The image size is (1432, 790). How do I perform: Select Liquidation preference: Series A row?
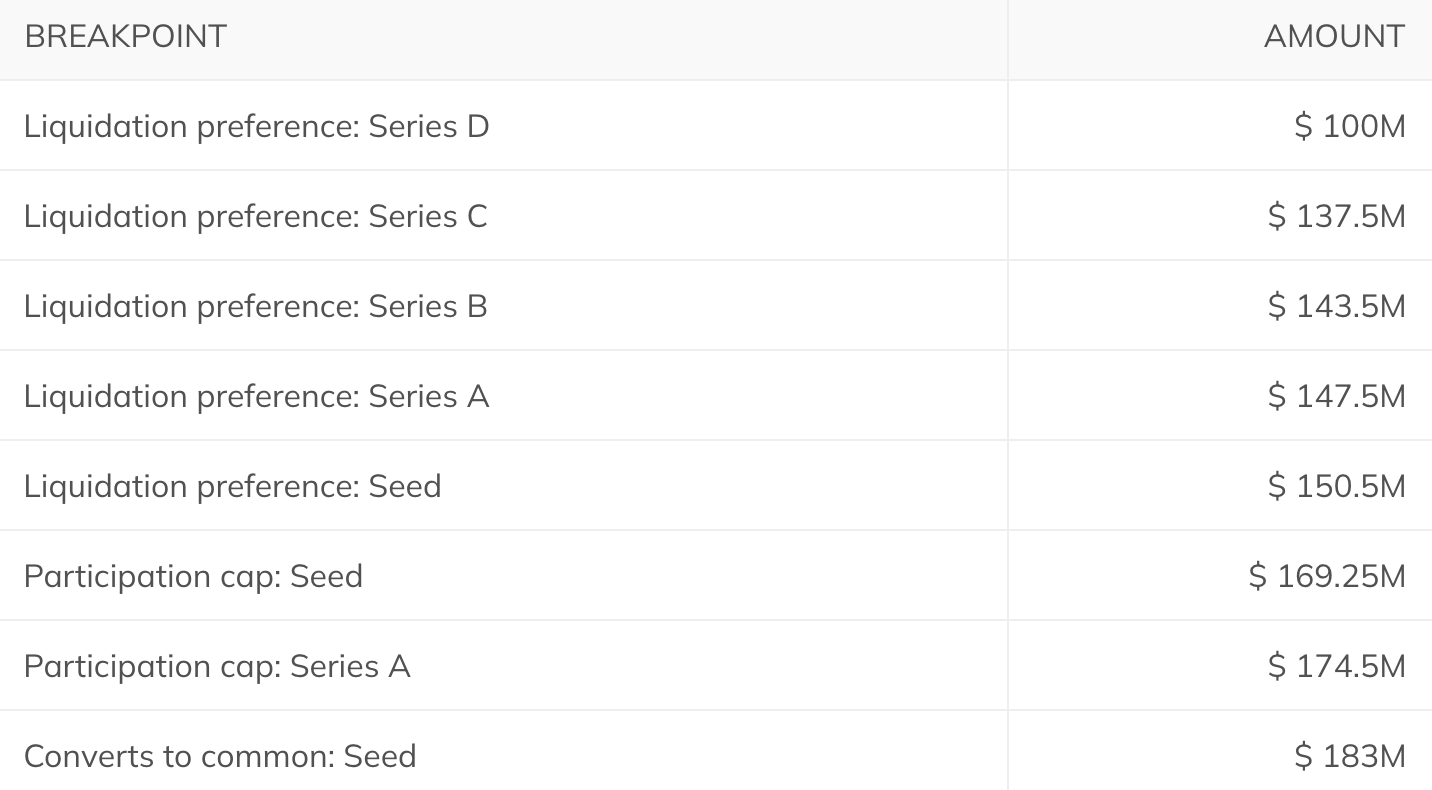click(x=716, y=395)
